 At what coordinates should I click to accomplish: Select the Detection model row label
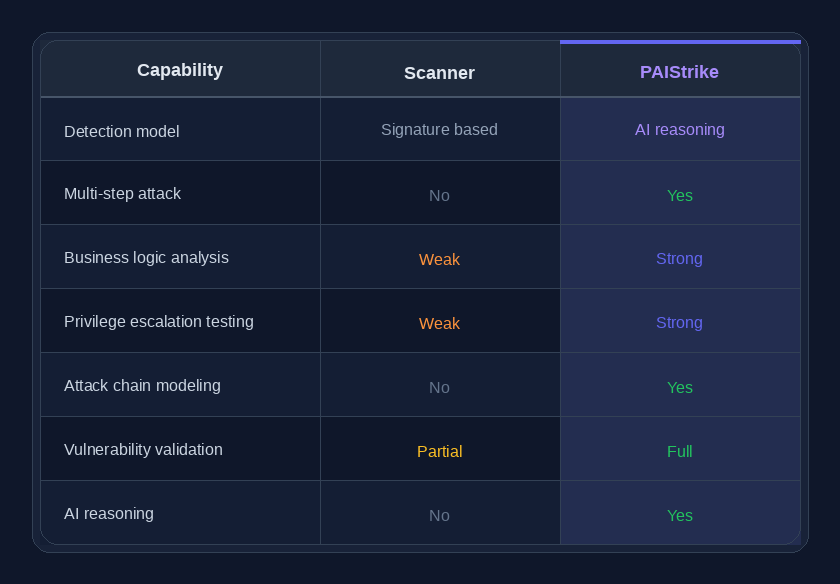pyautogui.click(x=122, y=131)
